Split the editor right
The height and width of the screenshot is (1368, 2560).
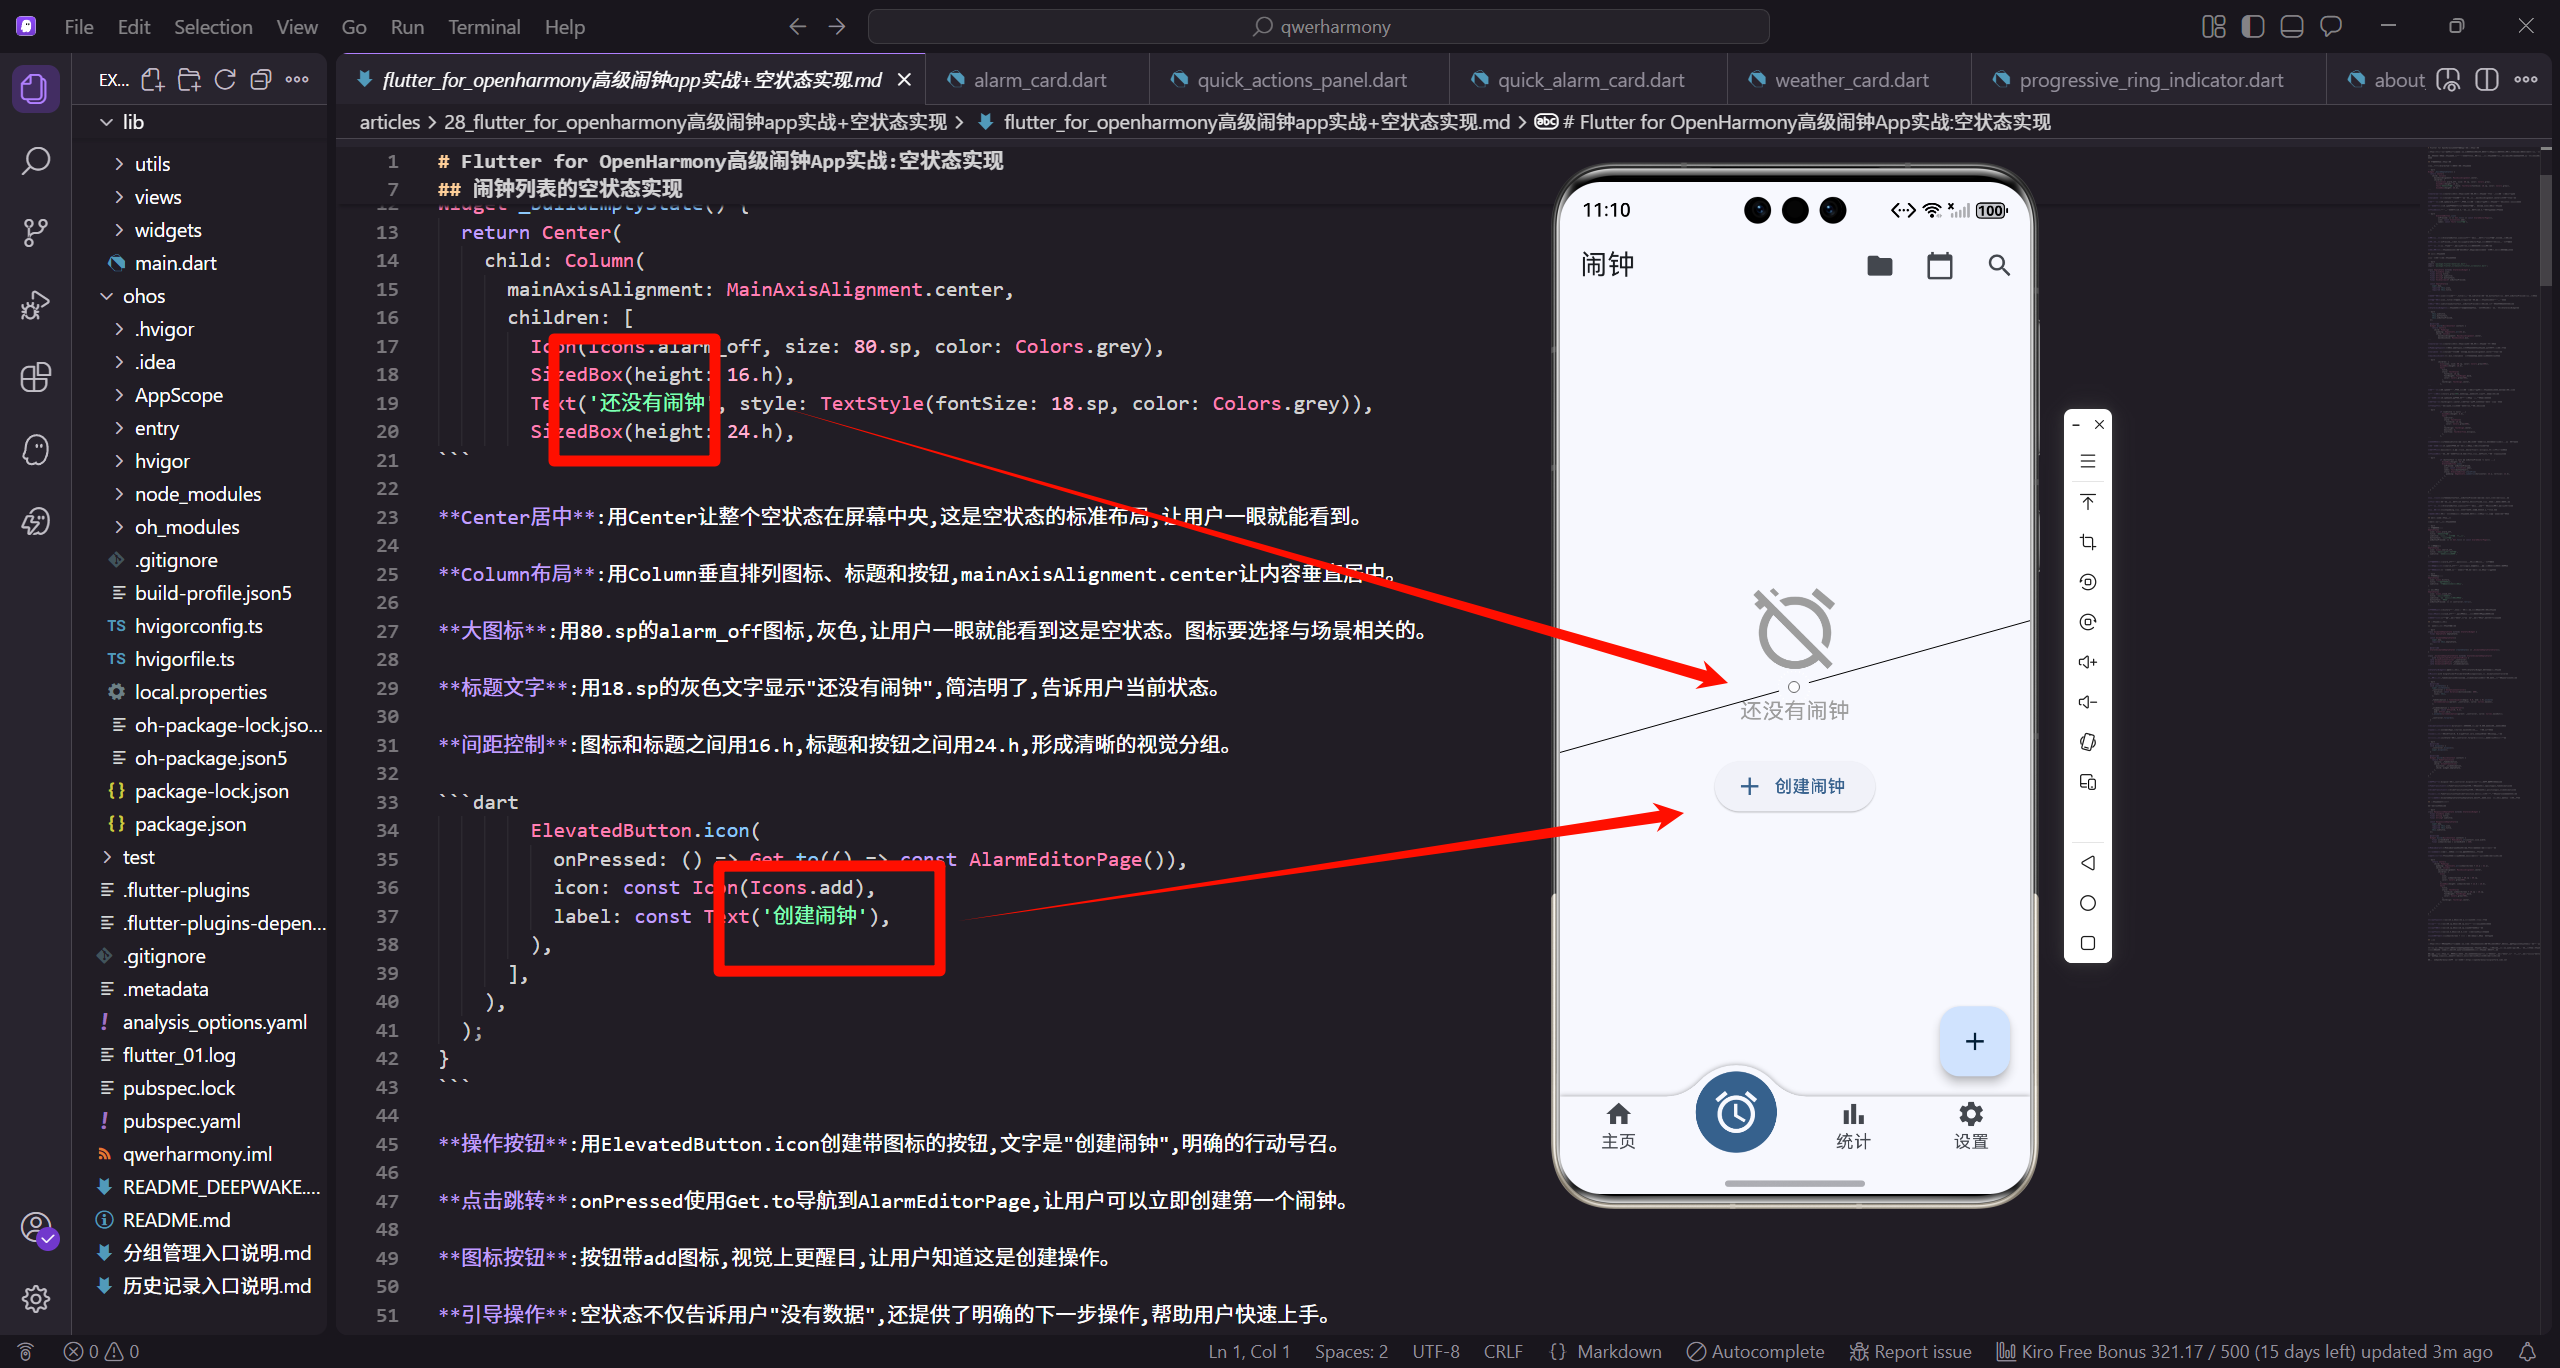pos(2487,80)
